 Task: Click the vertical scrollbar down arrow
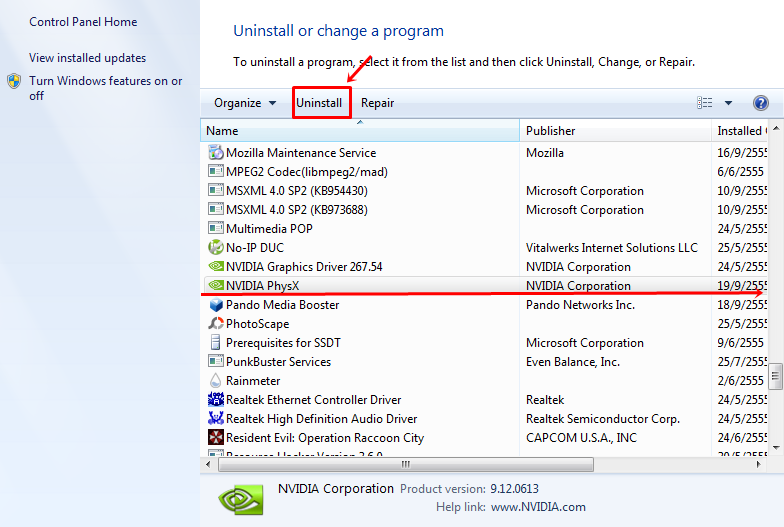776,448
